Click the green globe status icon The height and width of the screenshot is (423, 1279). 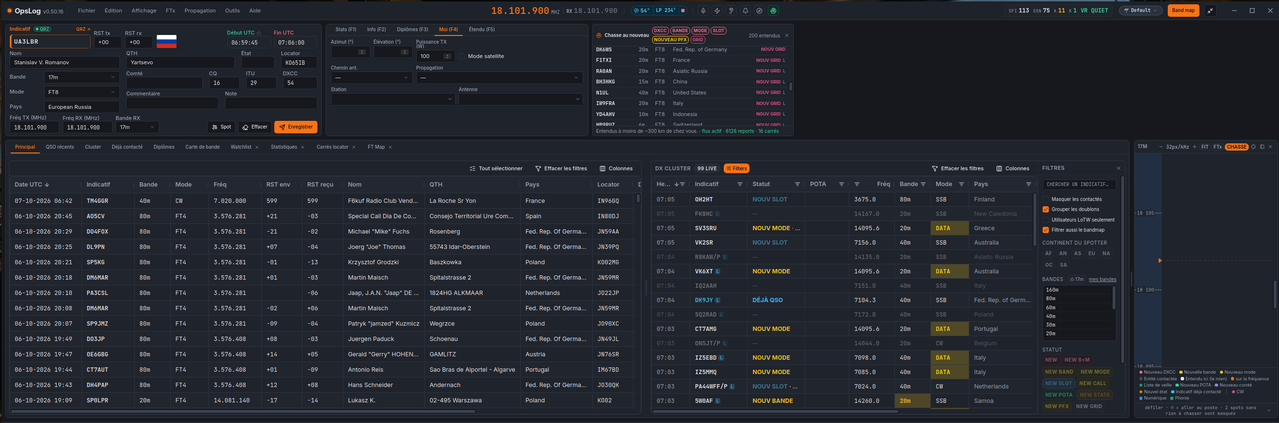point(773,11)
